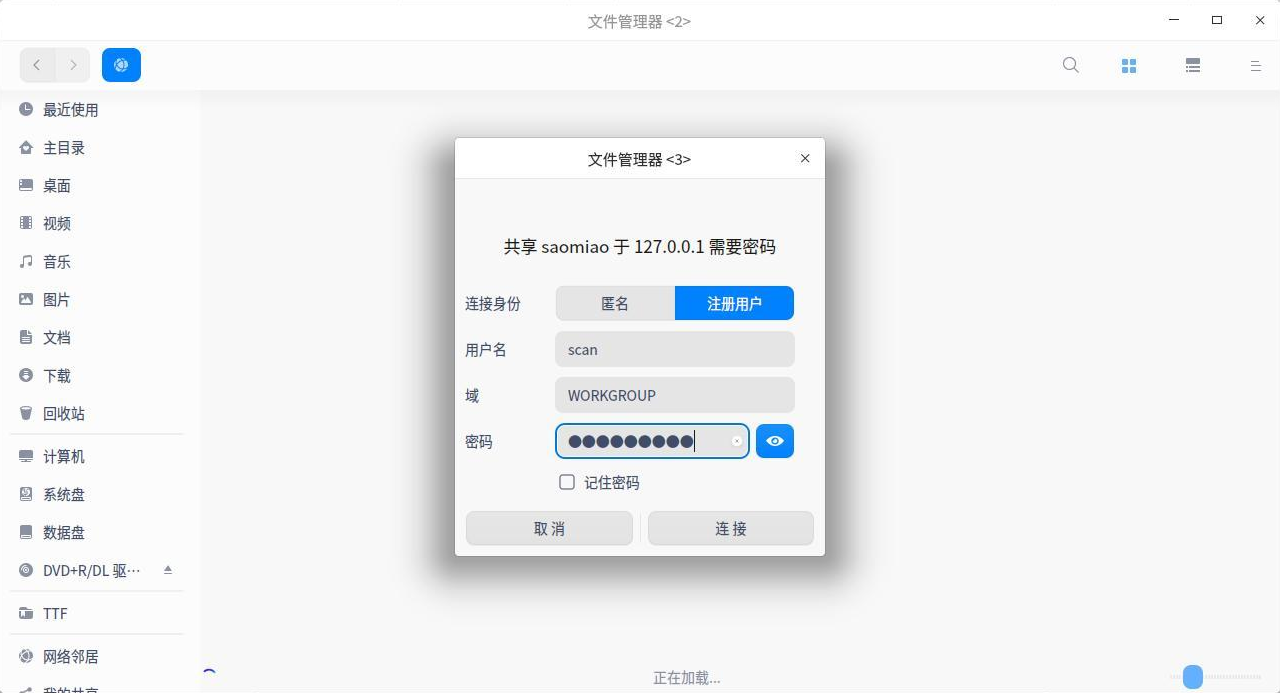Image resolution: width=1280 pixels, height=693 pixels.
Task: Select 注册用户 connection identity
Action: coord(735,303)
